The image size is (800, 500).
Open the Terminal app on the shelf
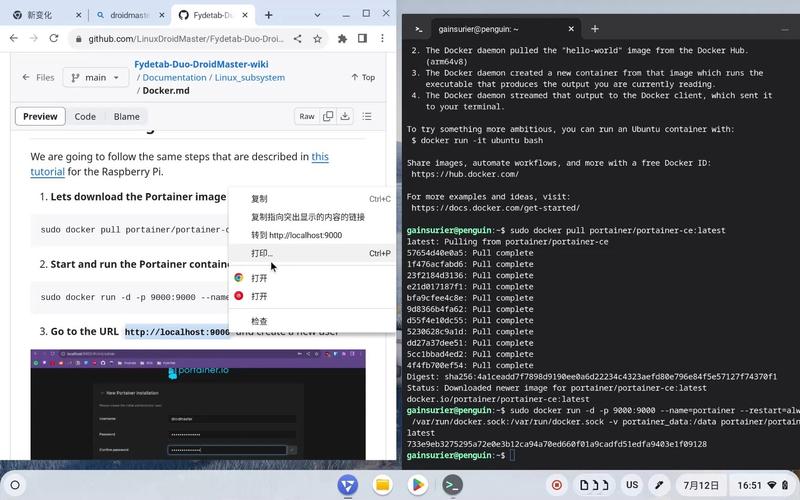tap(452, 485)
